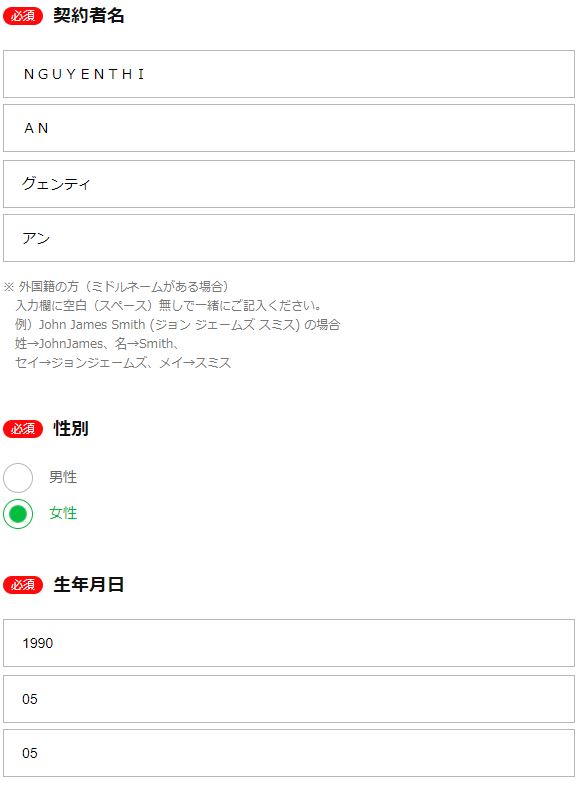The width and height of the screenshot is (580, 786).
Task: Open the birth year field showing 1990
Action: 289,643
